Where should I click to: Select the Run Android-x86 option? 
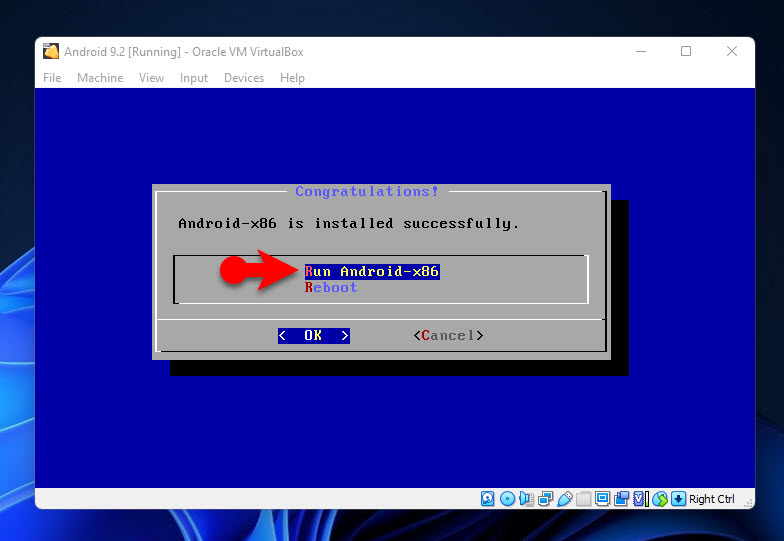point(372,272)
